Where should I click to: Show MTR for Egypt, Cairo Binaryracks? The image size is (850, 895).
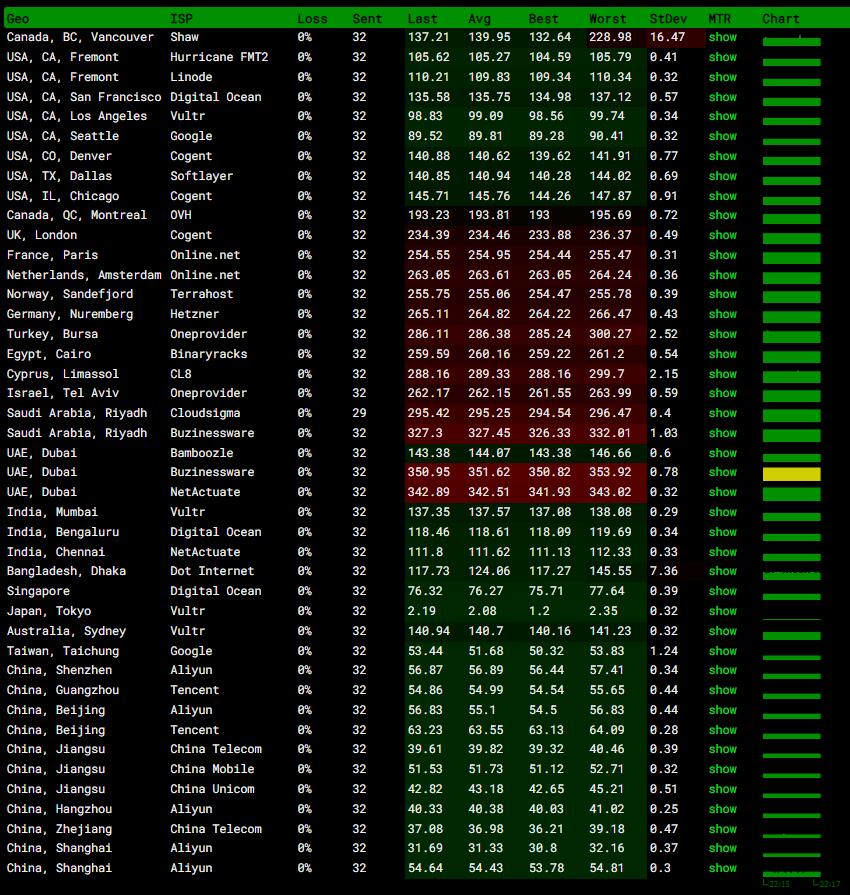pos(722,354)
